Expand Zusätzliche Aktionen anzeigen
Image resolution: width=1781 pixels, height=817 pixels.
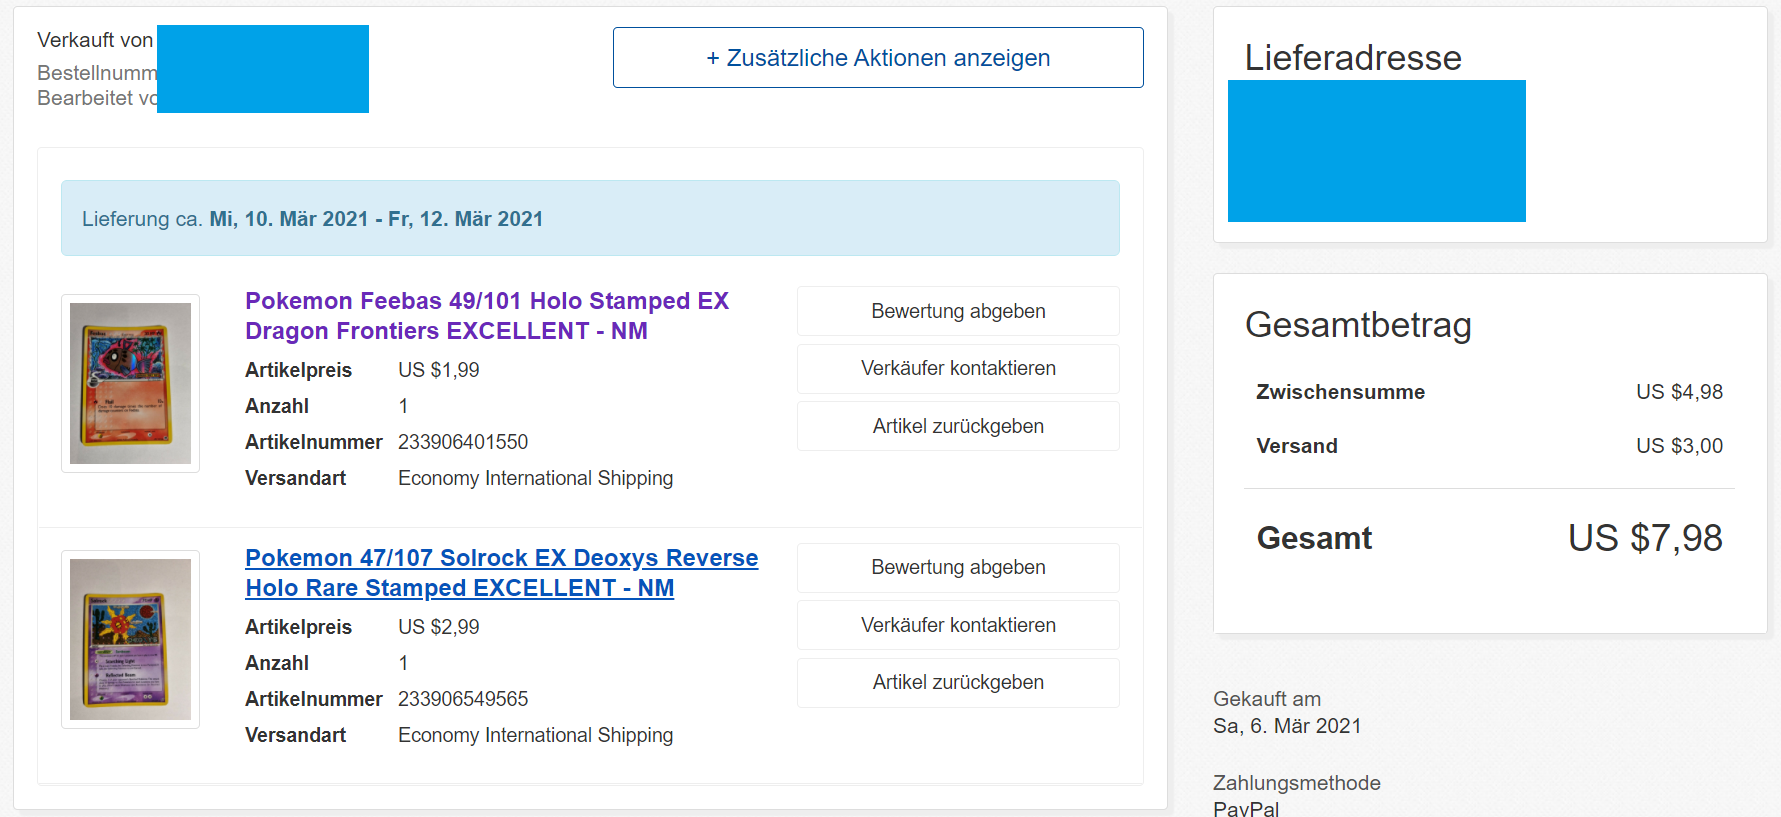[878, 58]
